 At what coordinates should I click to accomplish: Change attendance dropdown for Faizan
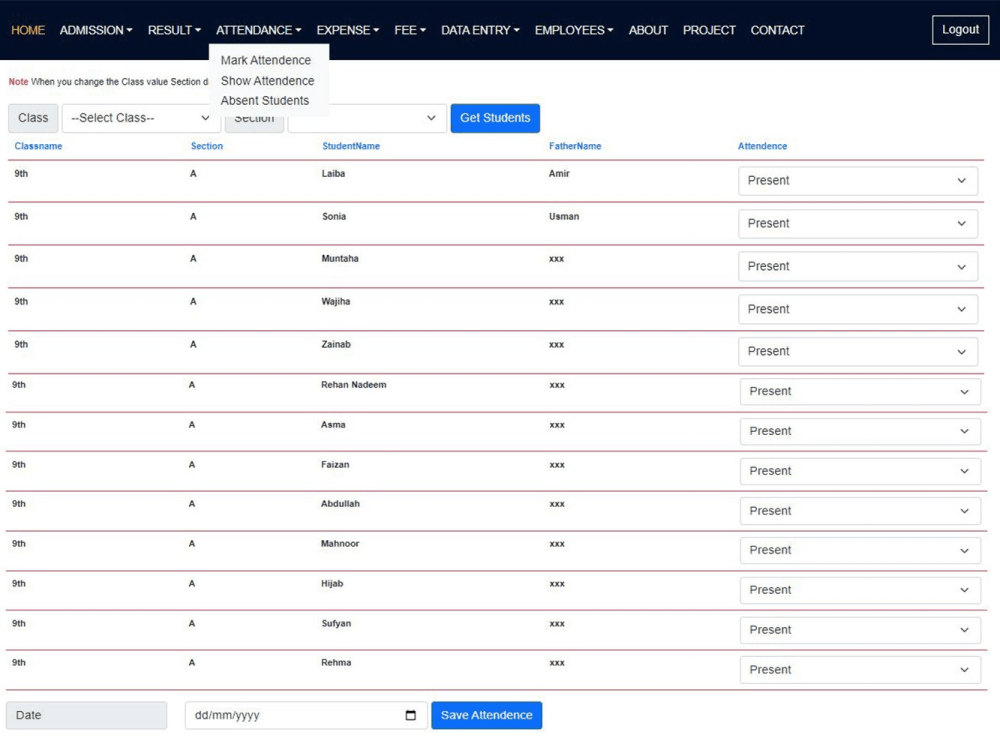860,471
